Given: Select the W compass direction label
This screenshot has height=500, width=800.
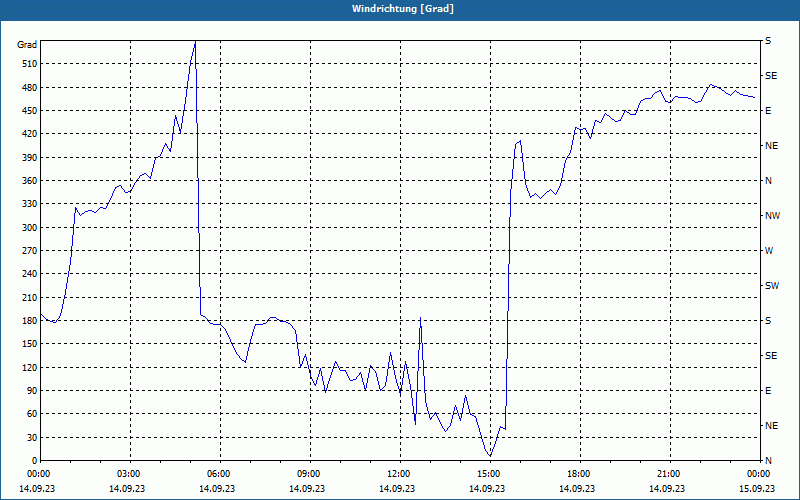Looking at the screenshot, I should click(x=769, y=251).
